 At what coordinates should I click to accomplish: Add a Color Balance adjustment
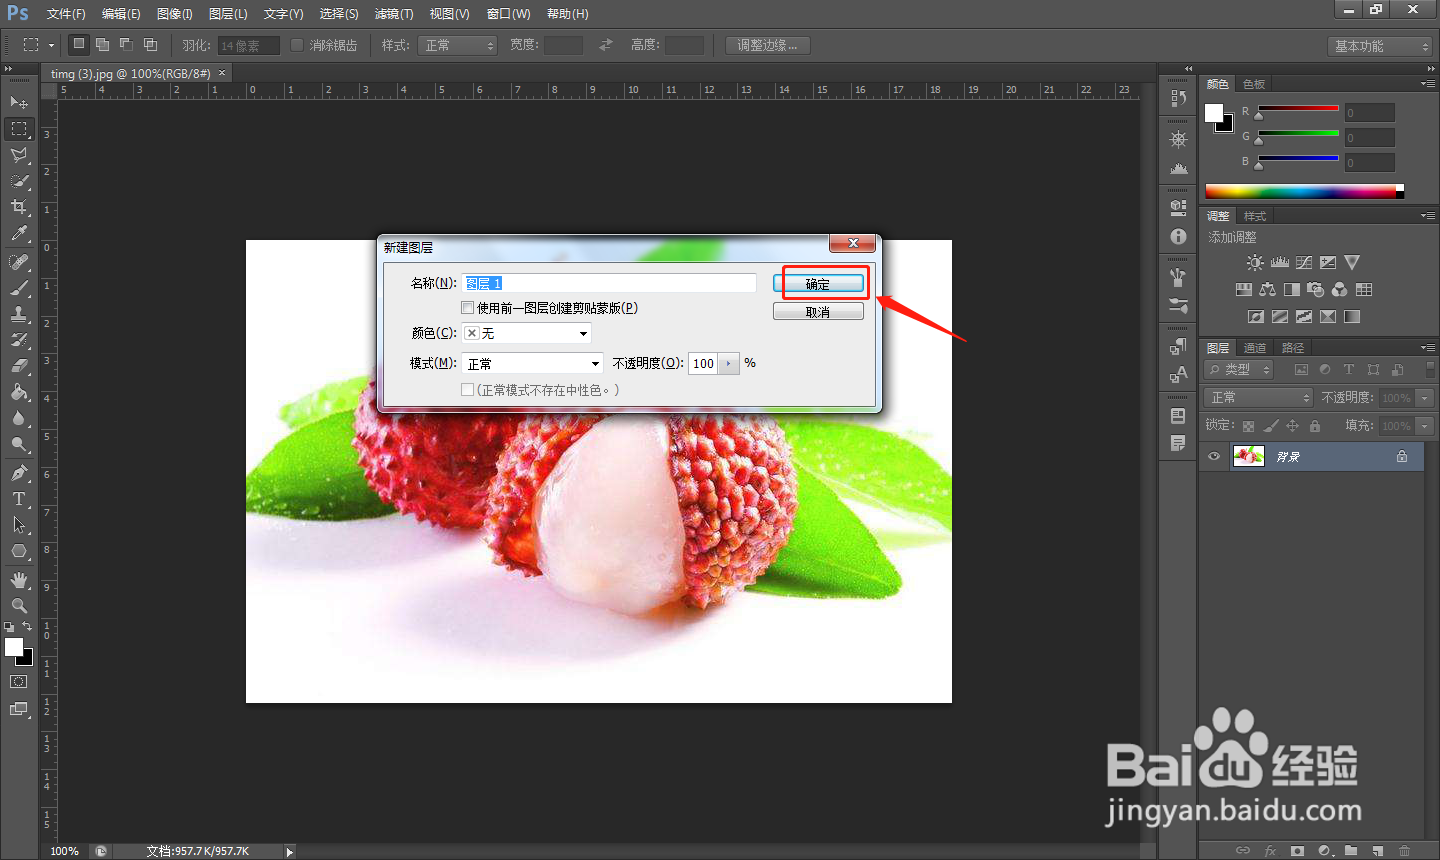[x=1267, y=289]
